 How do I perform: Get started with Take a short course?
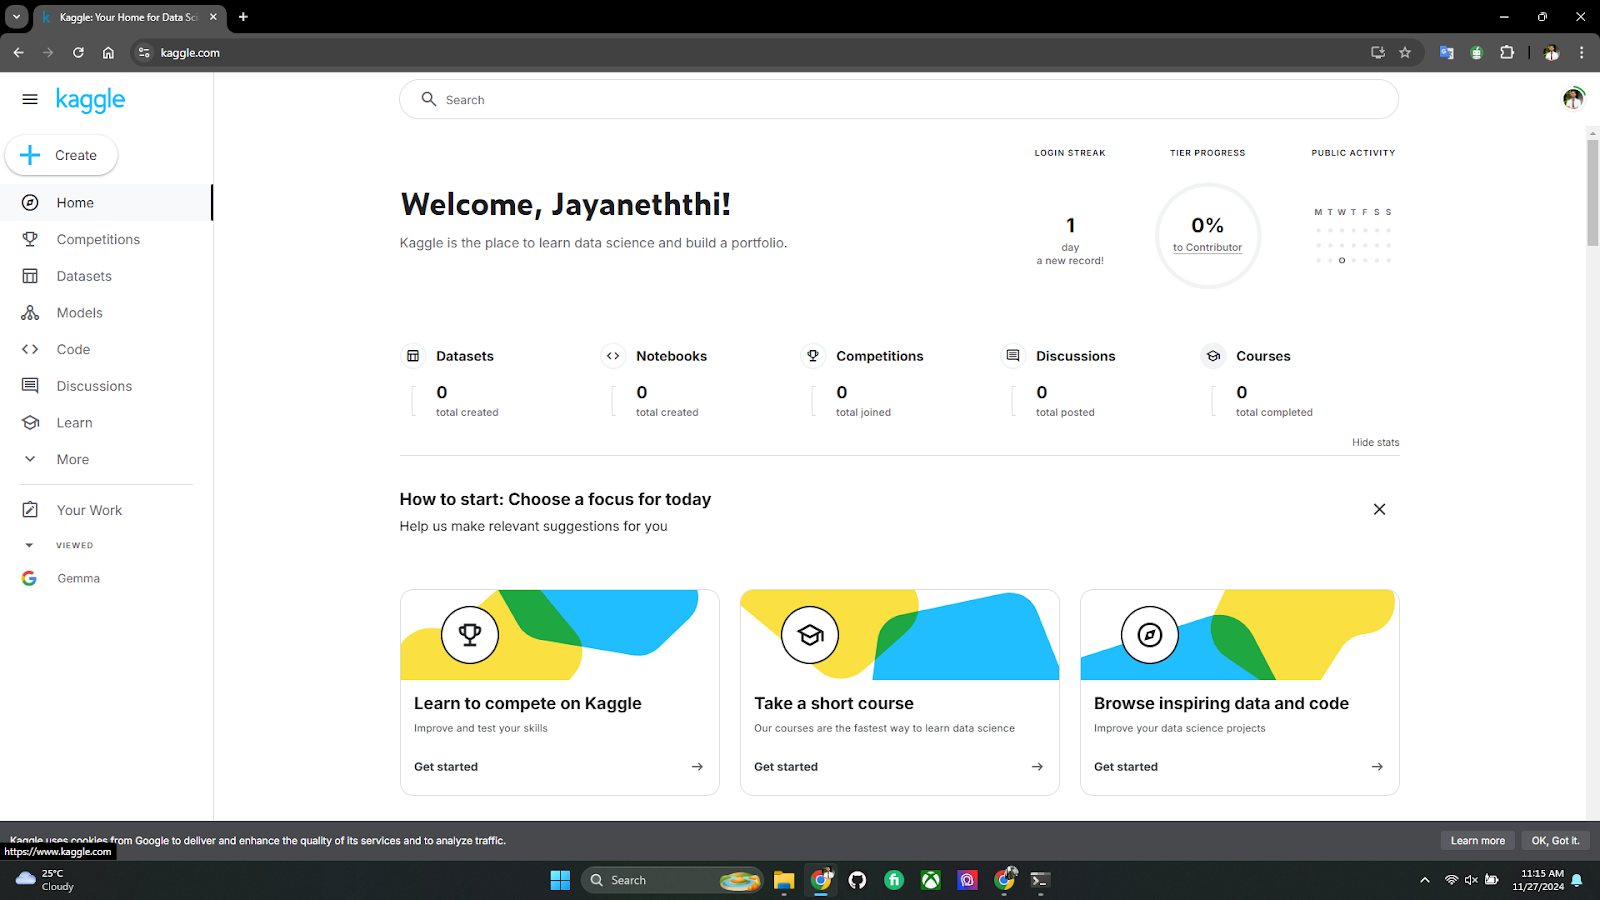click(x=899, y=767)
